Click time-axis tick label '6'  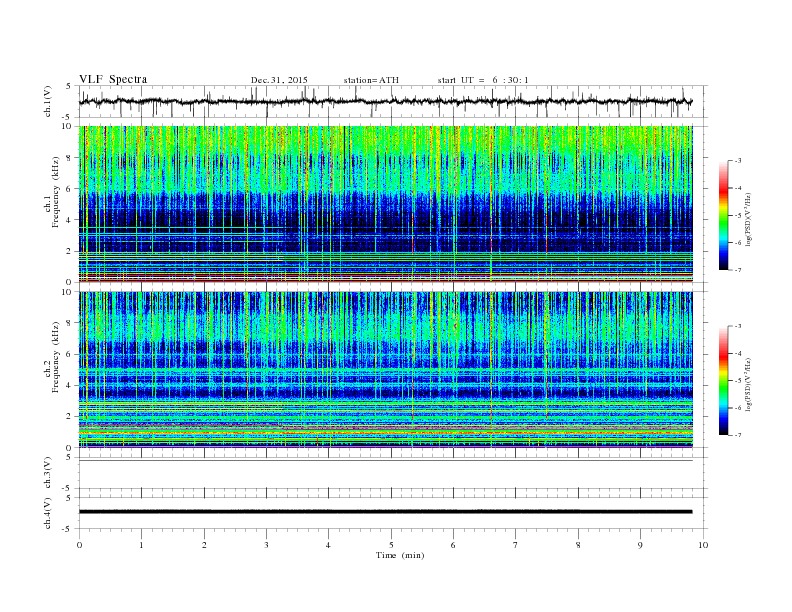tap(453, 545)
